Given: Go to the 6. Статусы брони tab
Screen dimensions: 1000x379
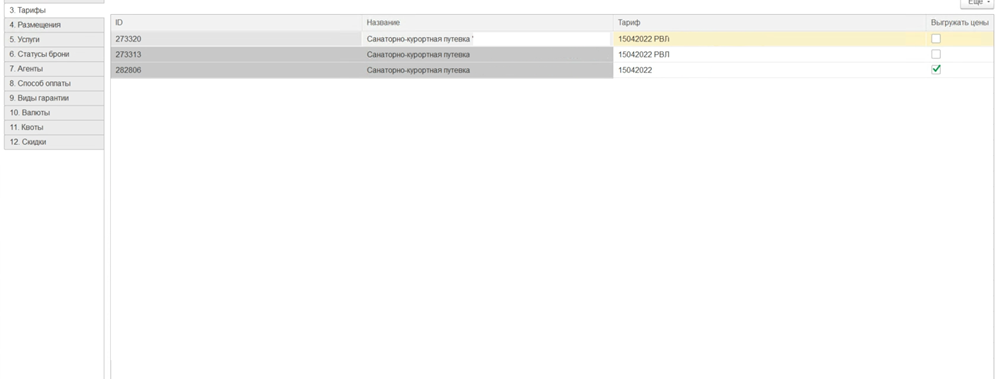Looking at the screenshot, I should coord(54,54).
